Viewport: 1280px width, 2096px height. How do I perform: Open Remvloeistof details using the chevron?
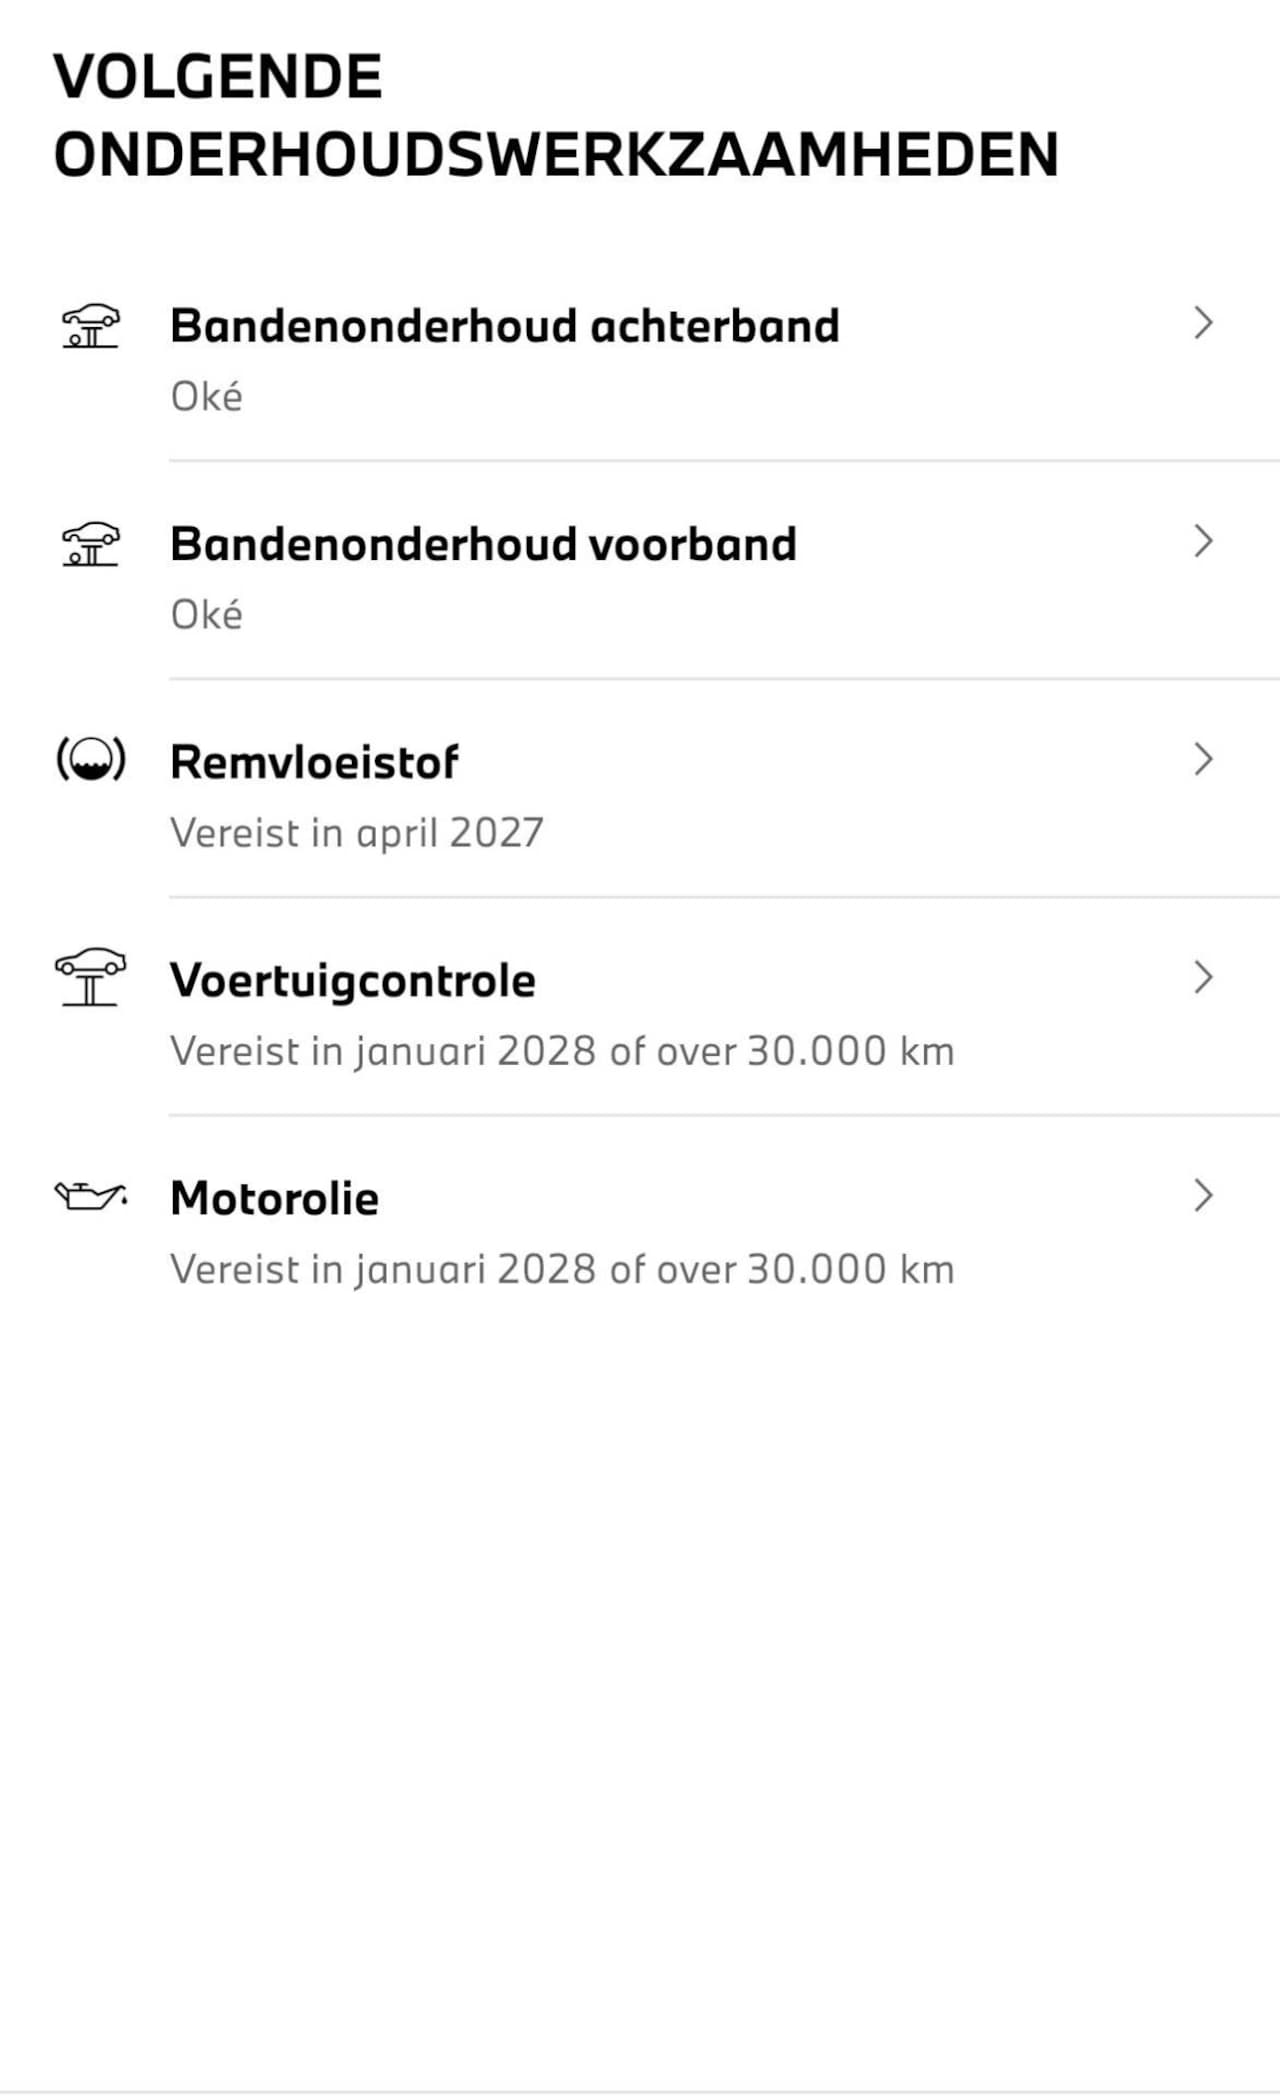coord(1203,759)
